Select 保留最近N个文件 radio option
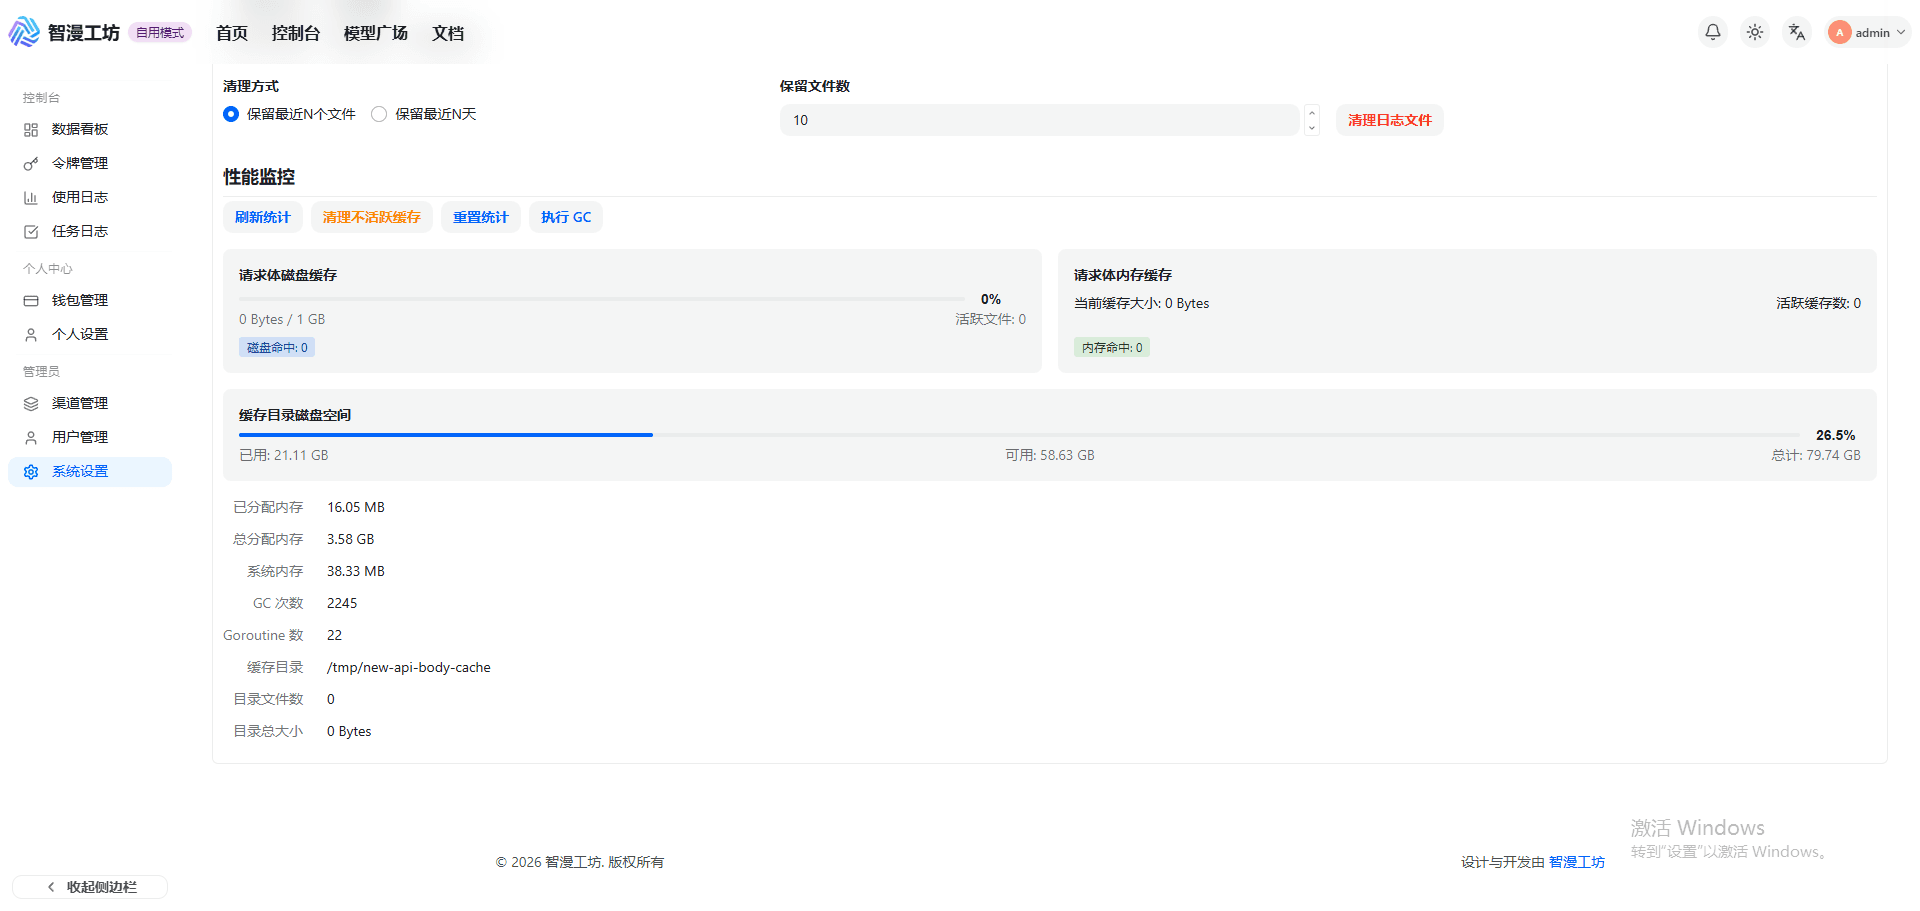 tap(231, 114)
